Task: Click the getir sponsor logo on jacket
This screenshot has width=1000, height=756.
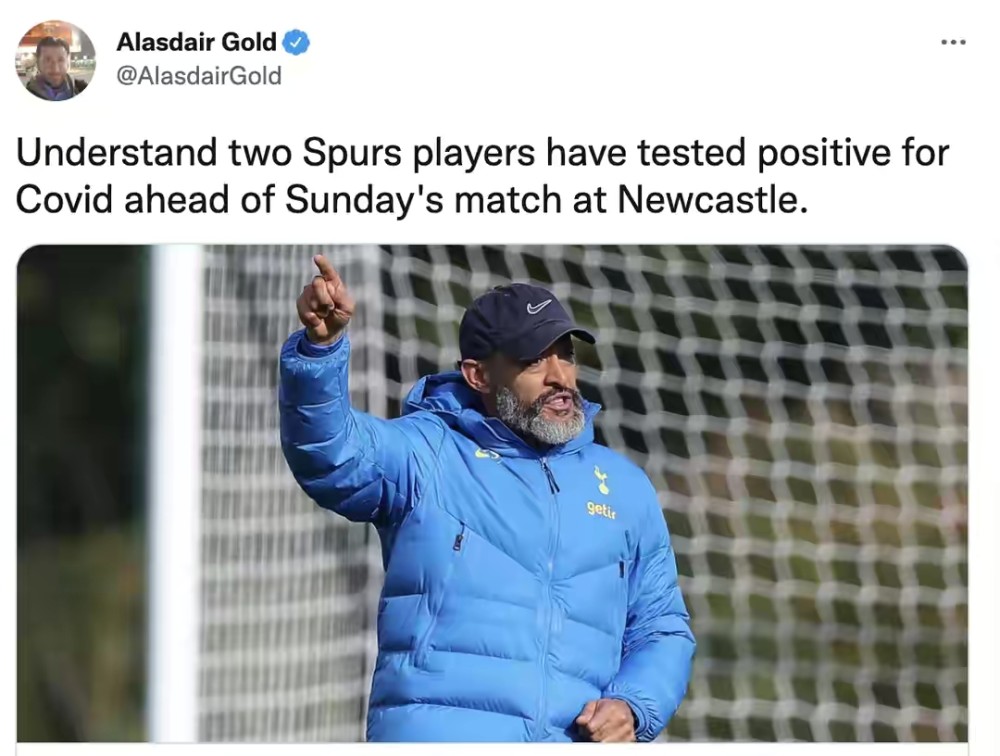Action: [601, 510]
